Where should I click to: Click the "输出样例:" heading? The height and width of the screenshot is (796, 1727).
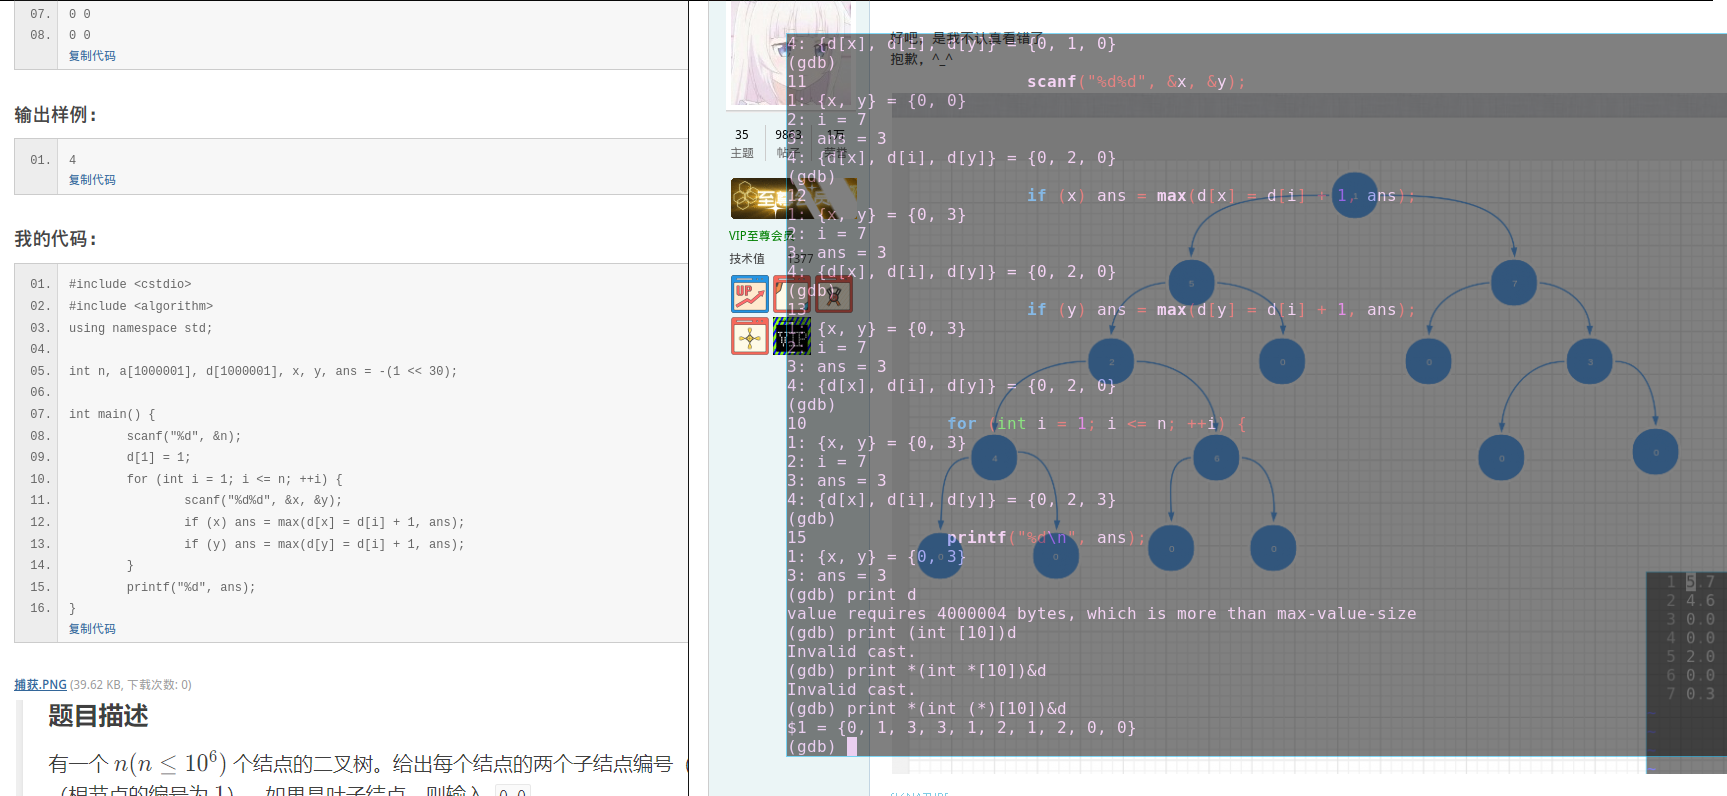[56, 115]
